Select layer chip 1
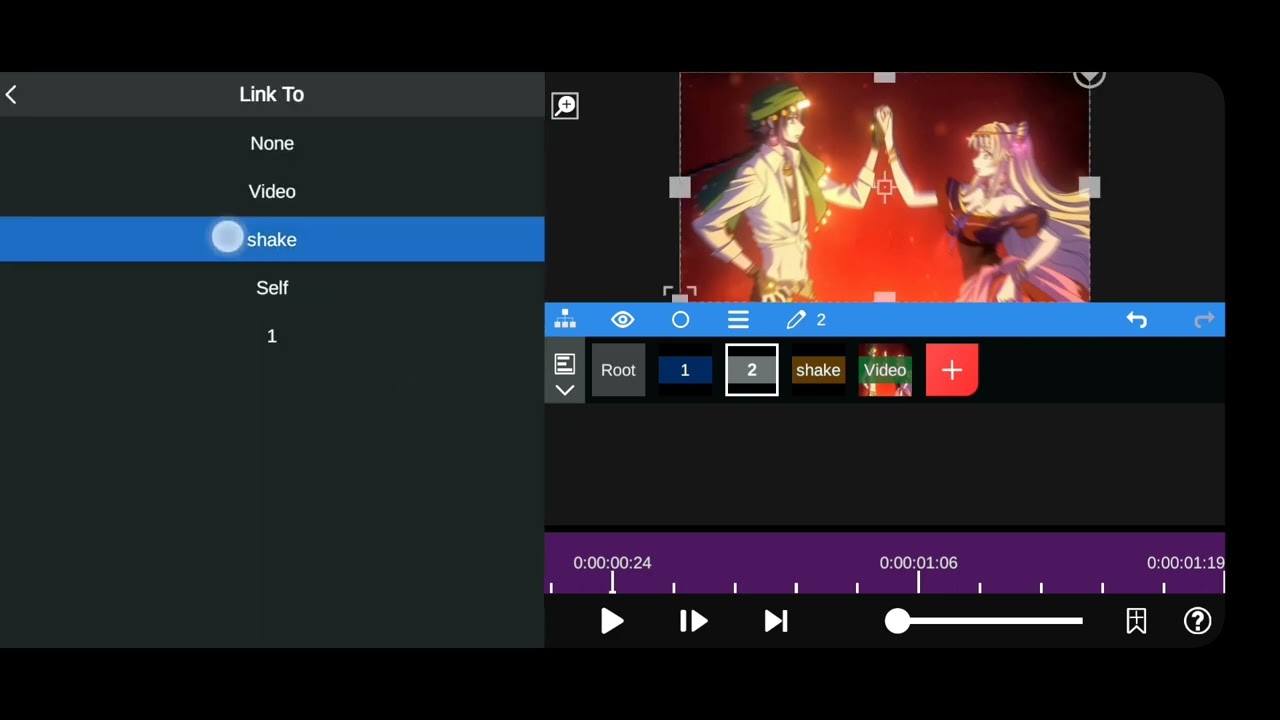Screen dimensions: 1280x720 tap(685, 370)
